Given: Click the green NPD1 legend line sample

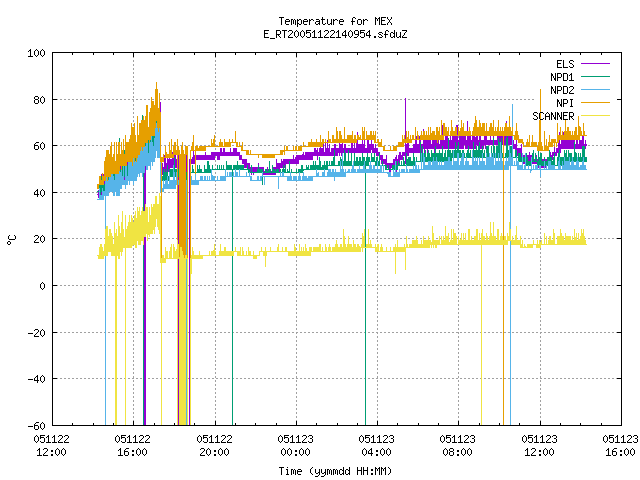Looking at the screenshot, I should tap(595, 76).
